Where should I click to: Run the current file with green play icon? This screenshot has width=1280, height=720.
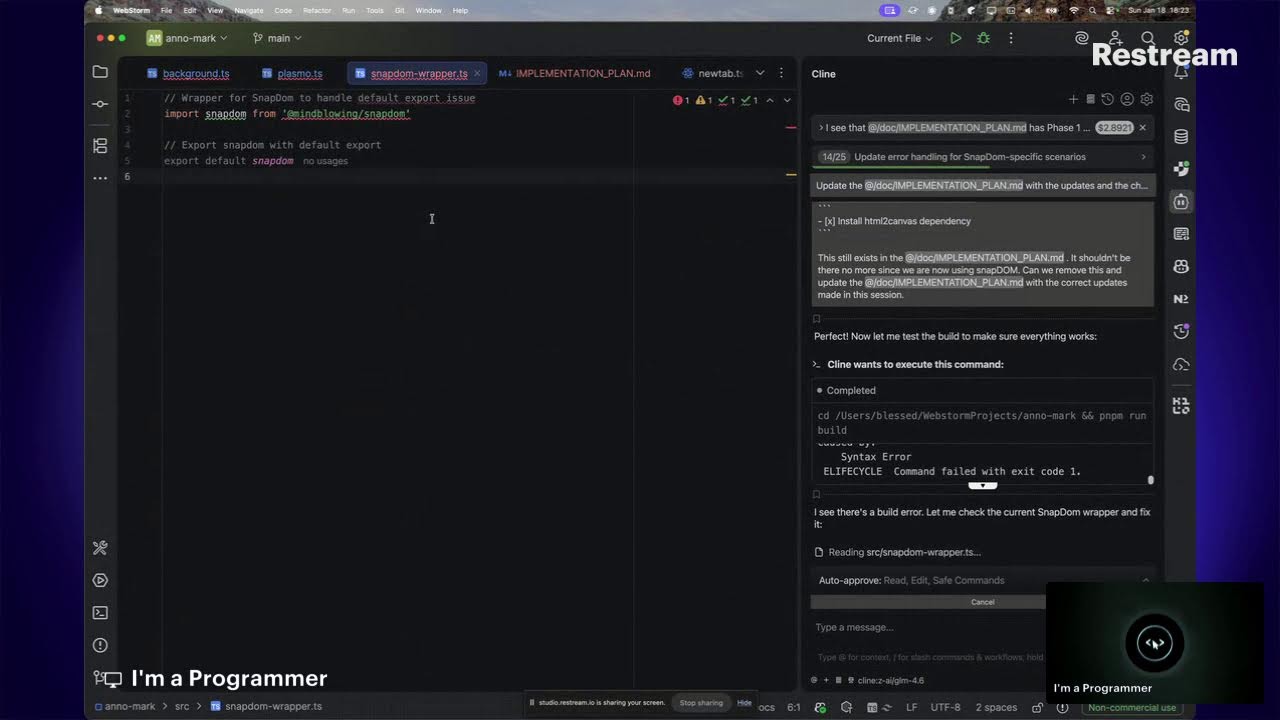tap(956, 38)
